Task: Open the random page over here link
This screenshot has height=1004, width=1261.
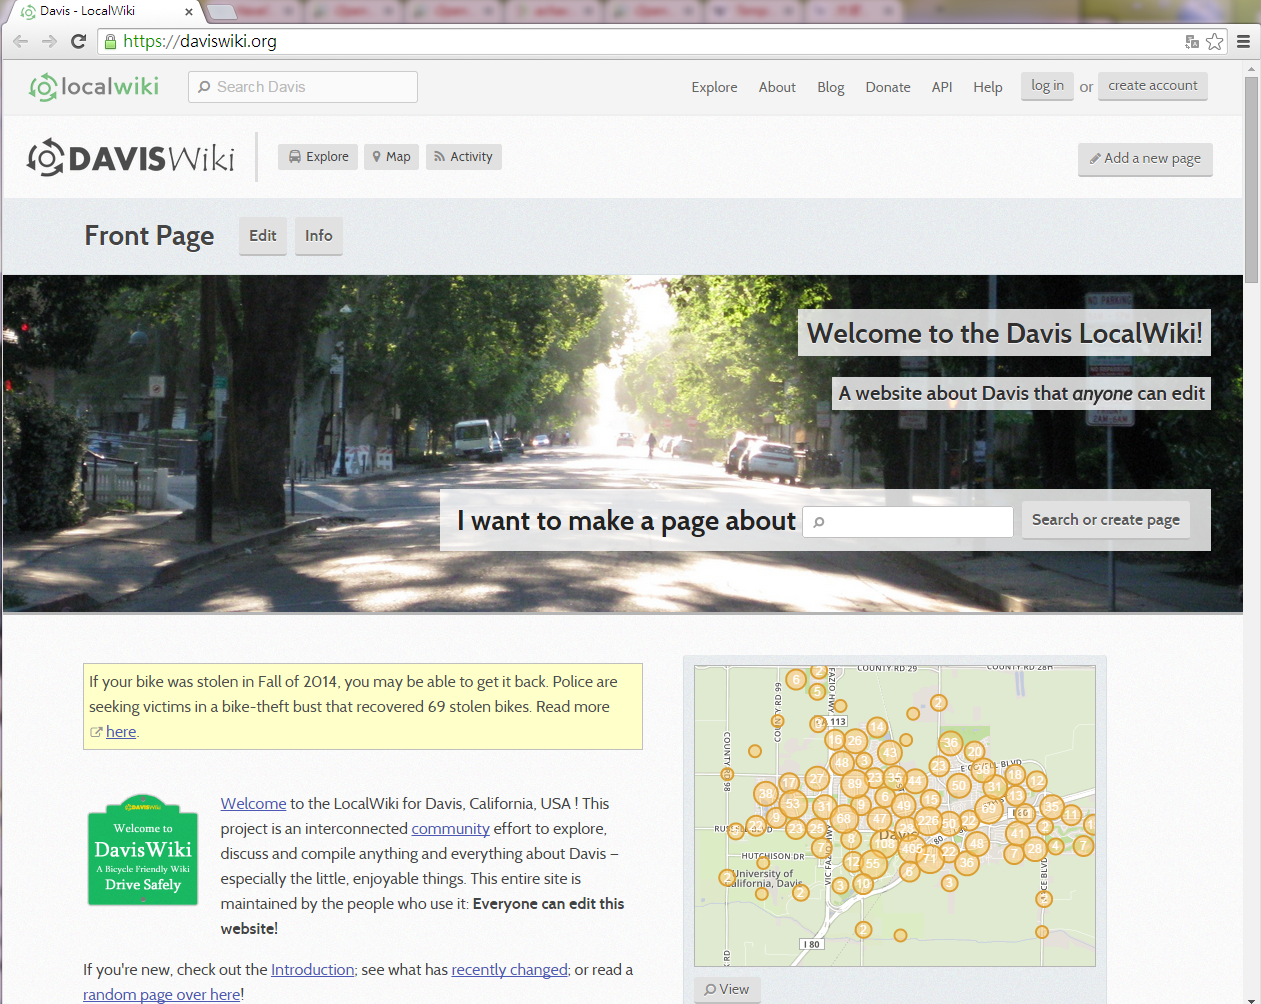Action: [161, 995]
